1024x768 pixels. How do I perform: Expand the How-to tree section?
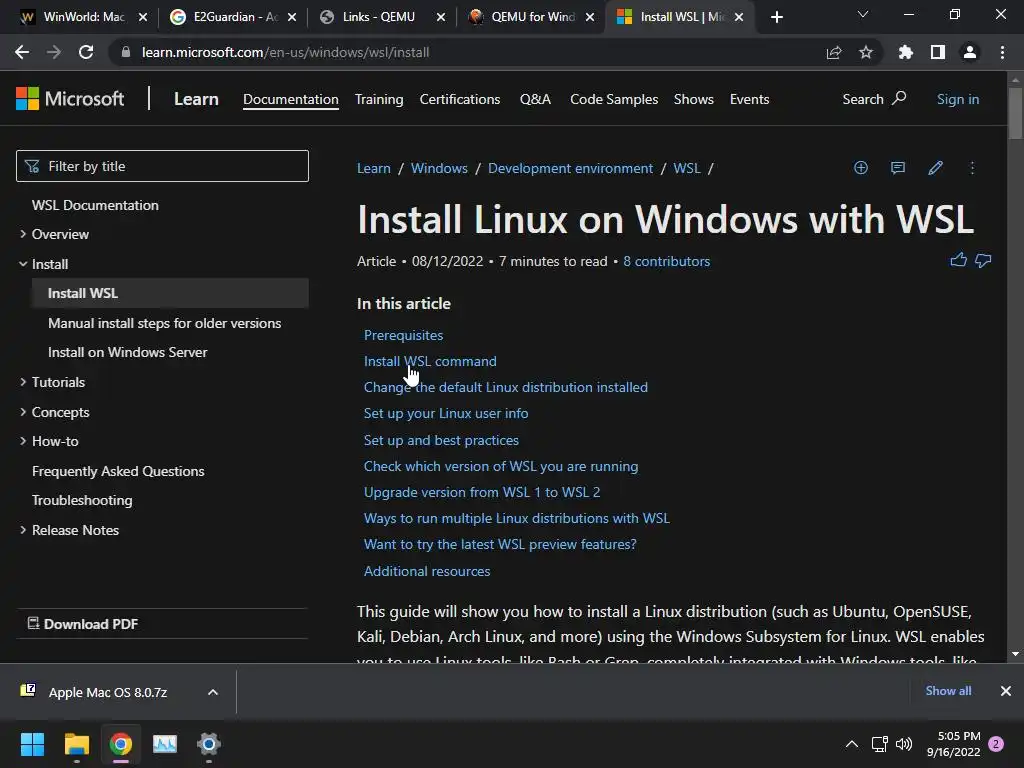[x=23, y=441]
